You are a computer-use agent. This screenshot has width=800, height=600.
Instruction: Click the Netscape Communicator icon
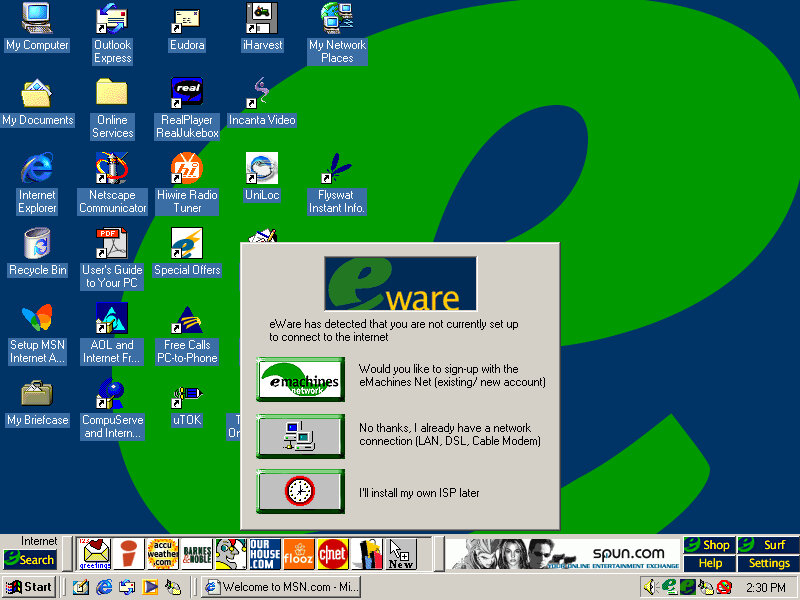click(112, 170)
